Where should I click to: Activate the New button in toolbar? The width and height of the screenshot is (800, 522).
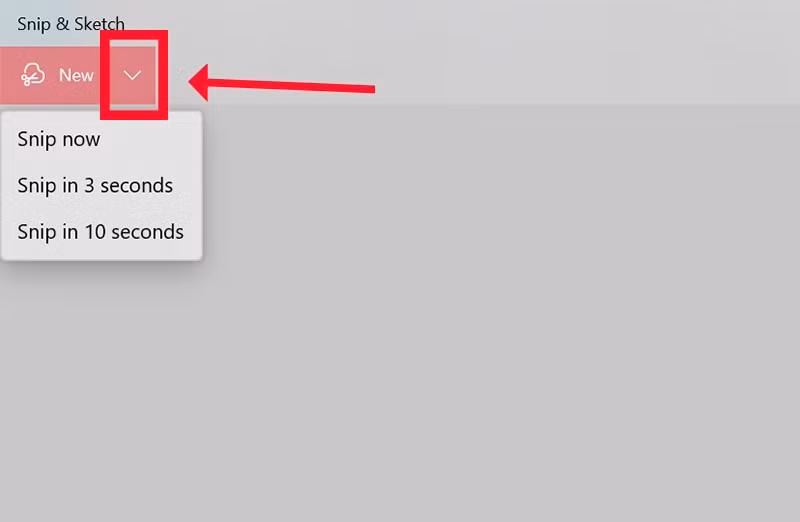[55, 76]
